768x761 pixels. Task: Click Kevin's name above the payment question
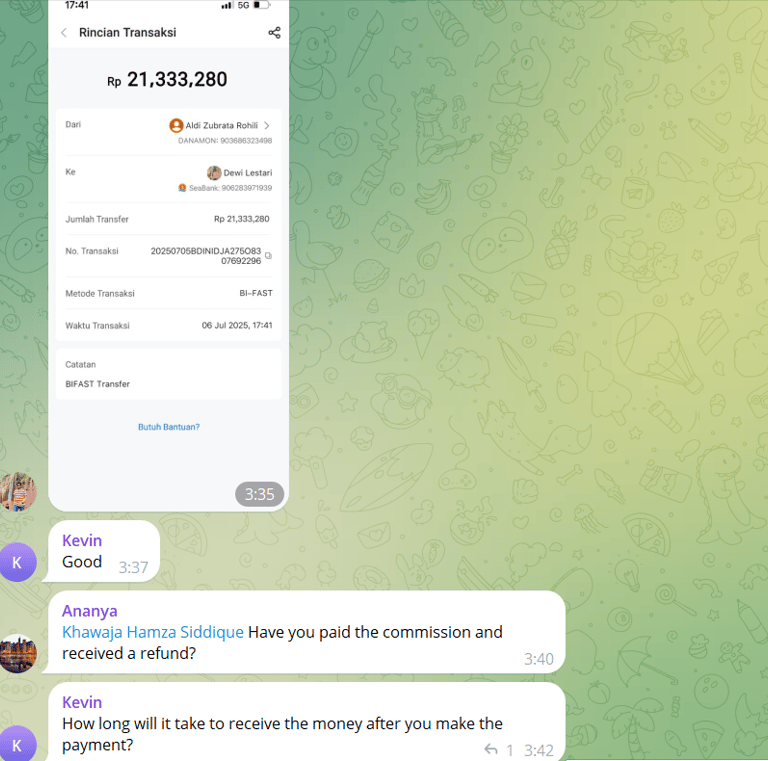[82, 702]
